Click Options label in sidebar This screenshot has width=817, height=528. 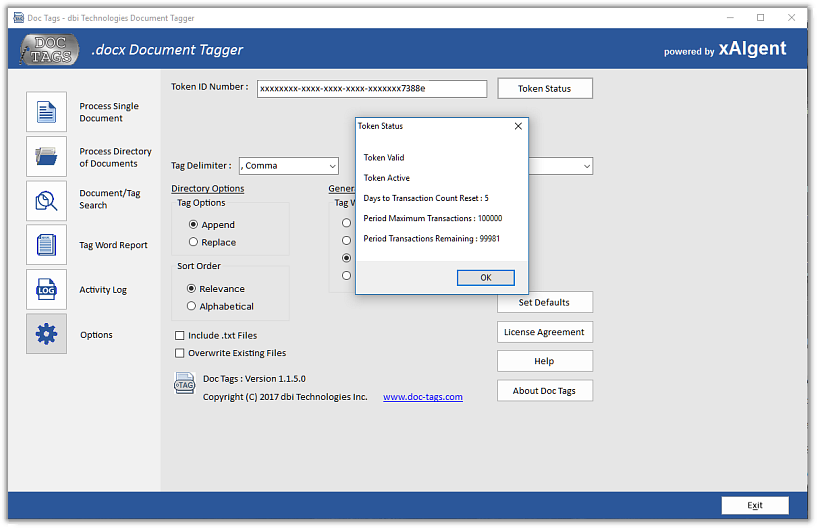point(96,335)
